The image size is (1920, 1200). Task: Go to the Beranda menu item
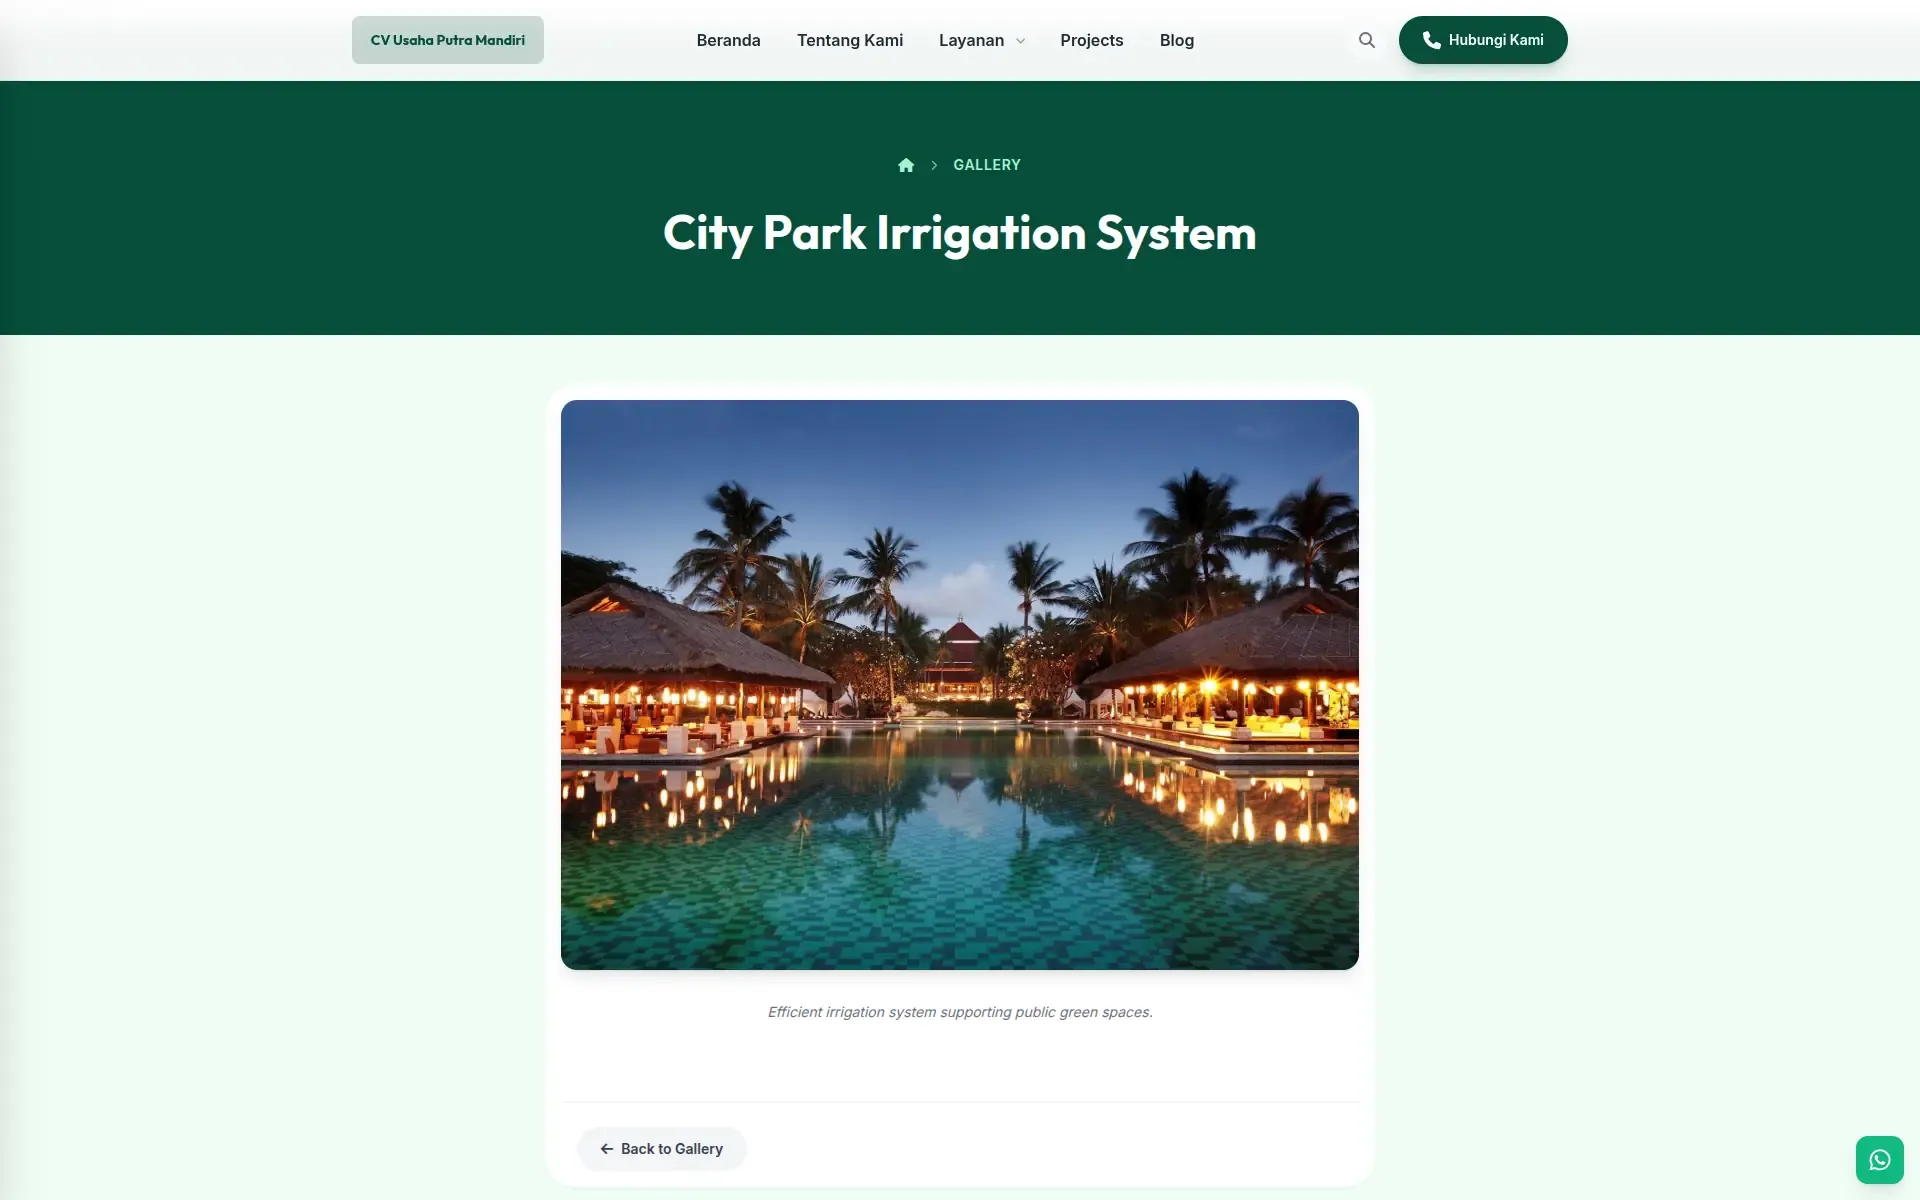728,40
